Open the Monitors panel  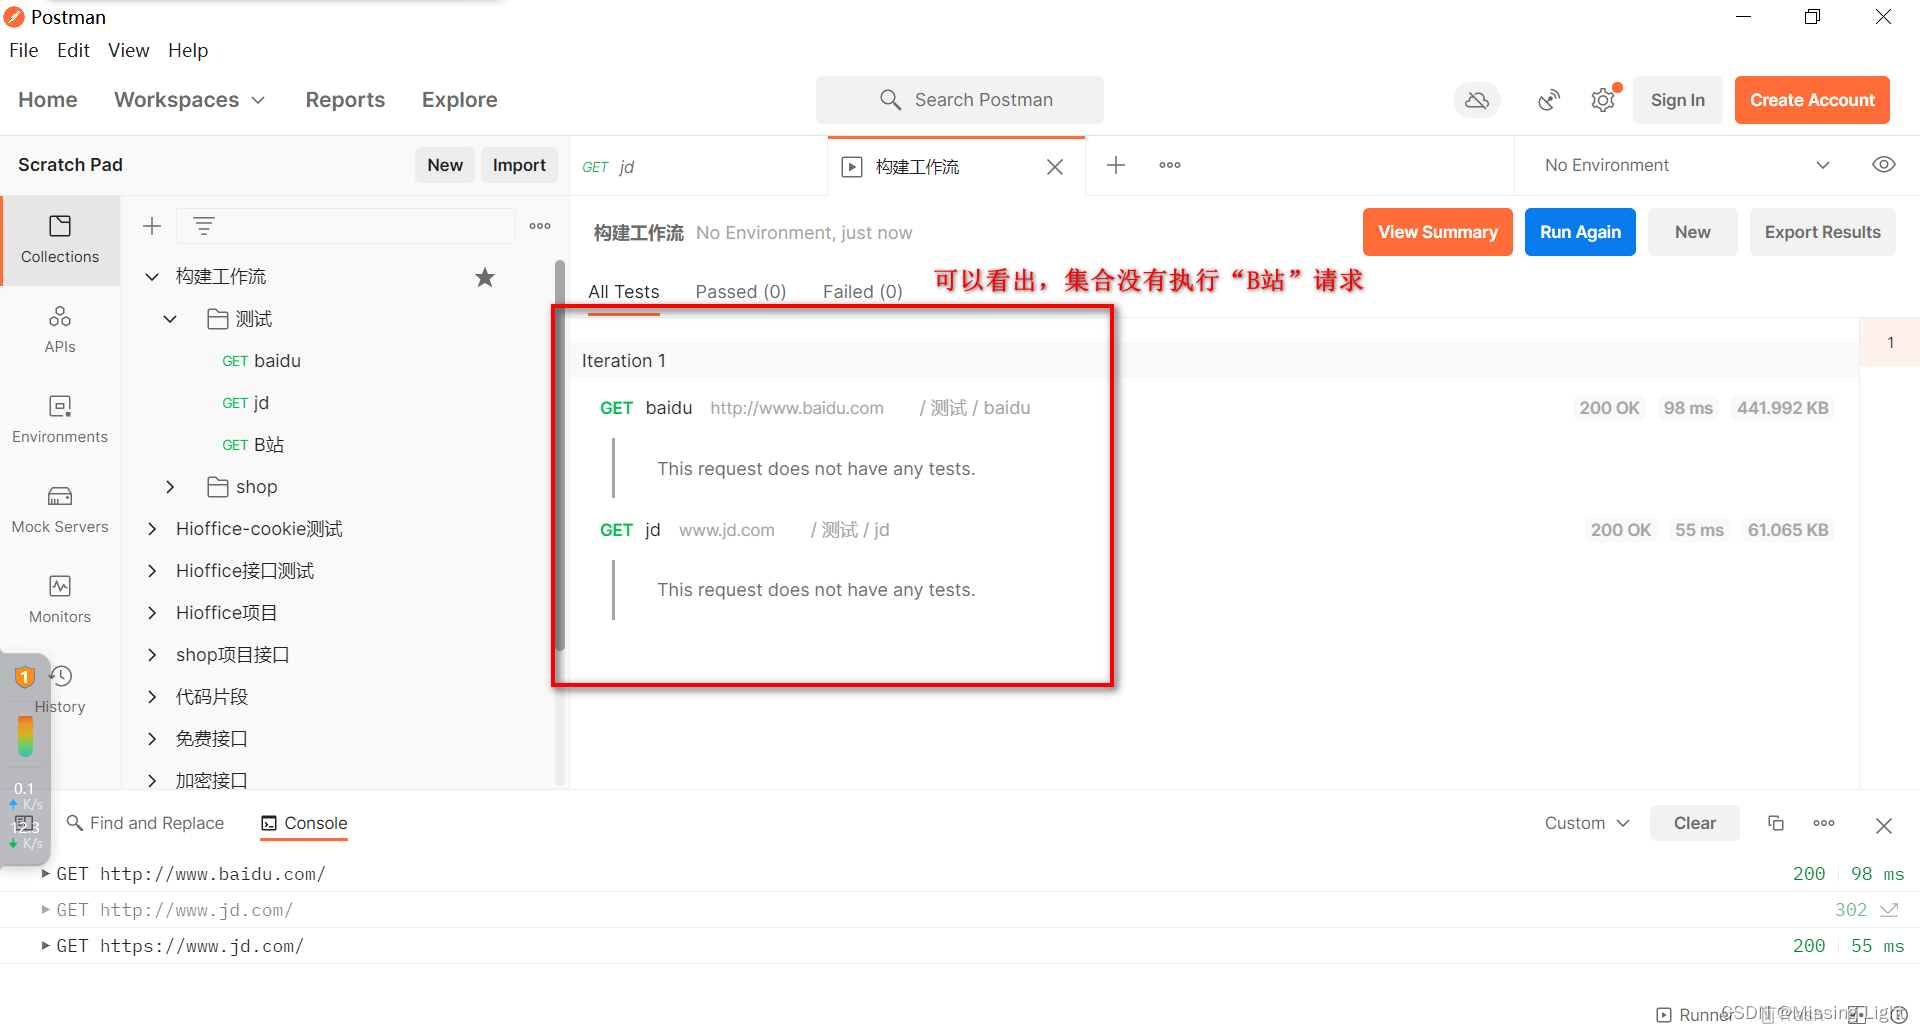point(59,597)
